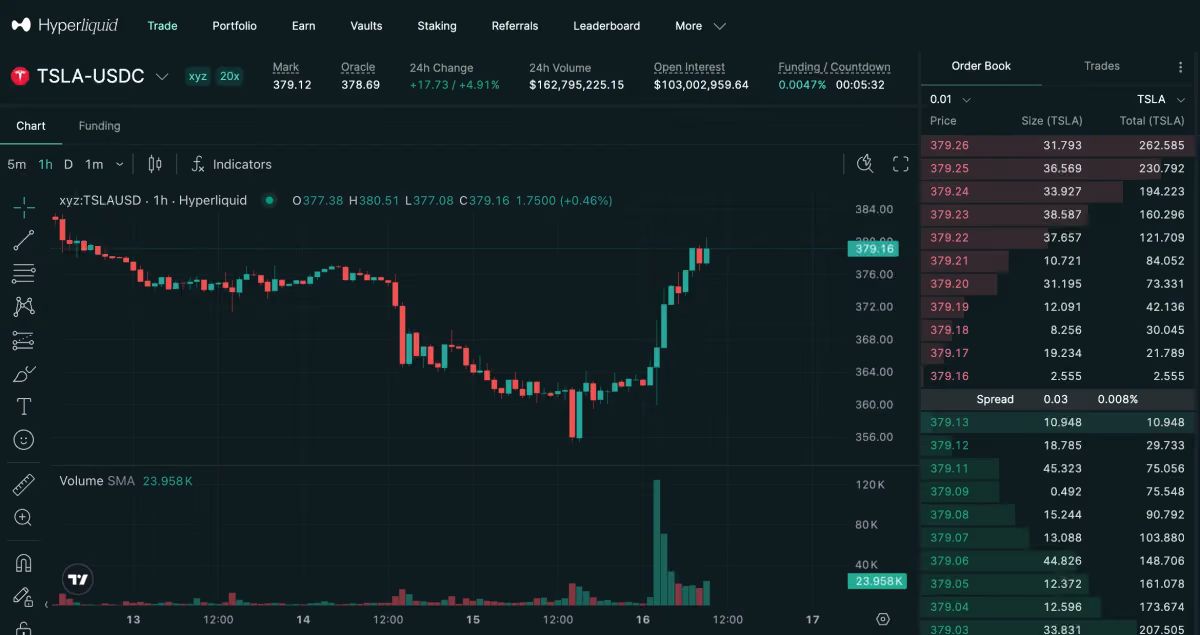Viewport: 1200px width, 635px height.
Task: Select the text annotation tool
Action: 24,407
